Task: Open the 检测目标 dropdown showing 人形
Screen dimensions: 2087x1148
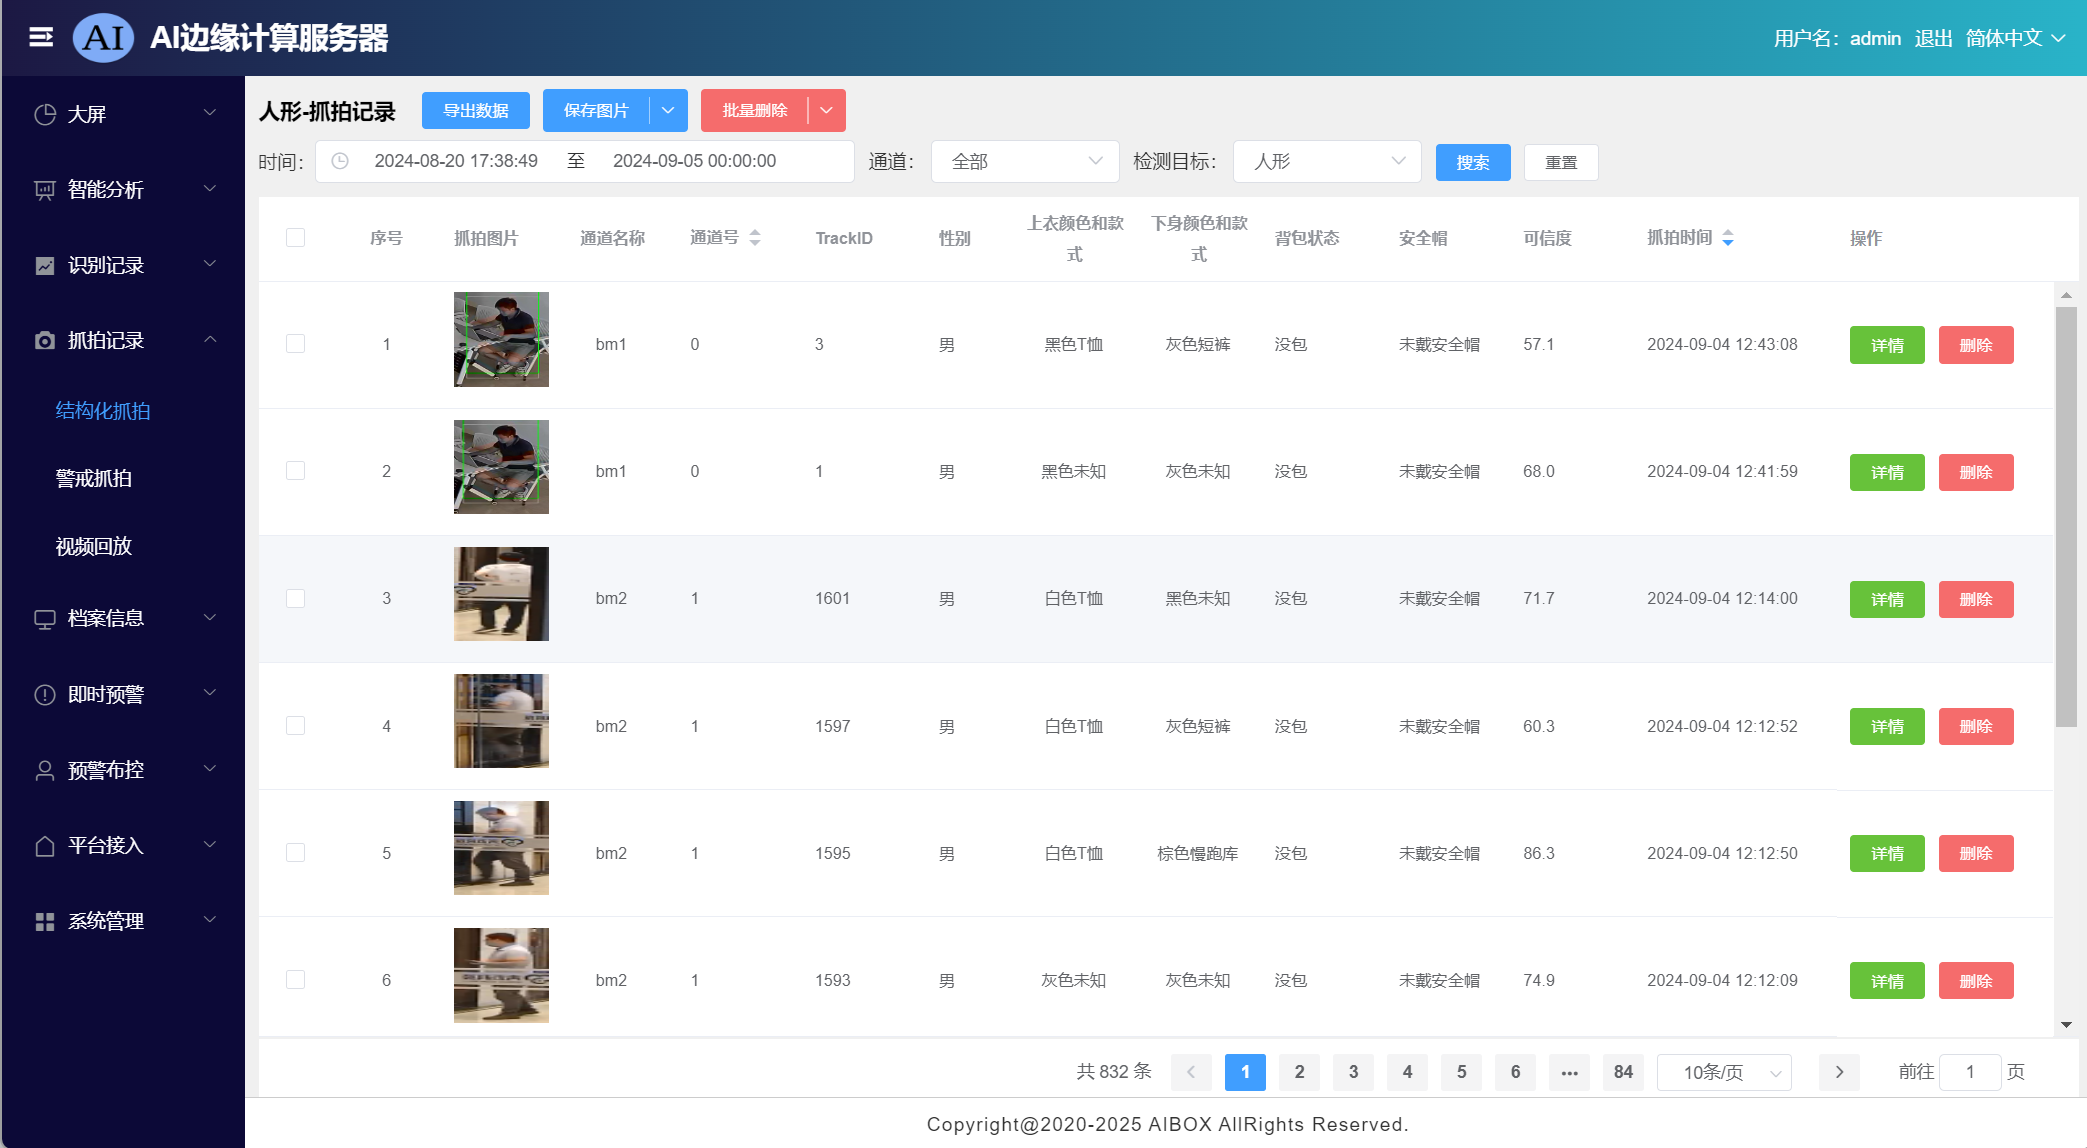Action: click(1326, 161)
